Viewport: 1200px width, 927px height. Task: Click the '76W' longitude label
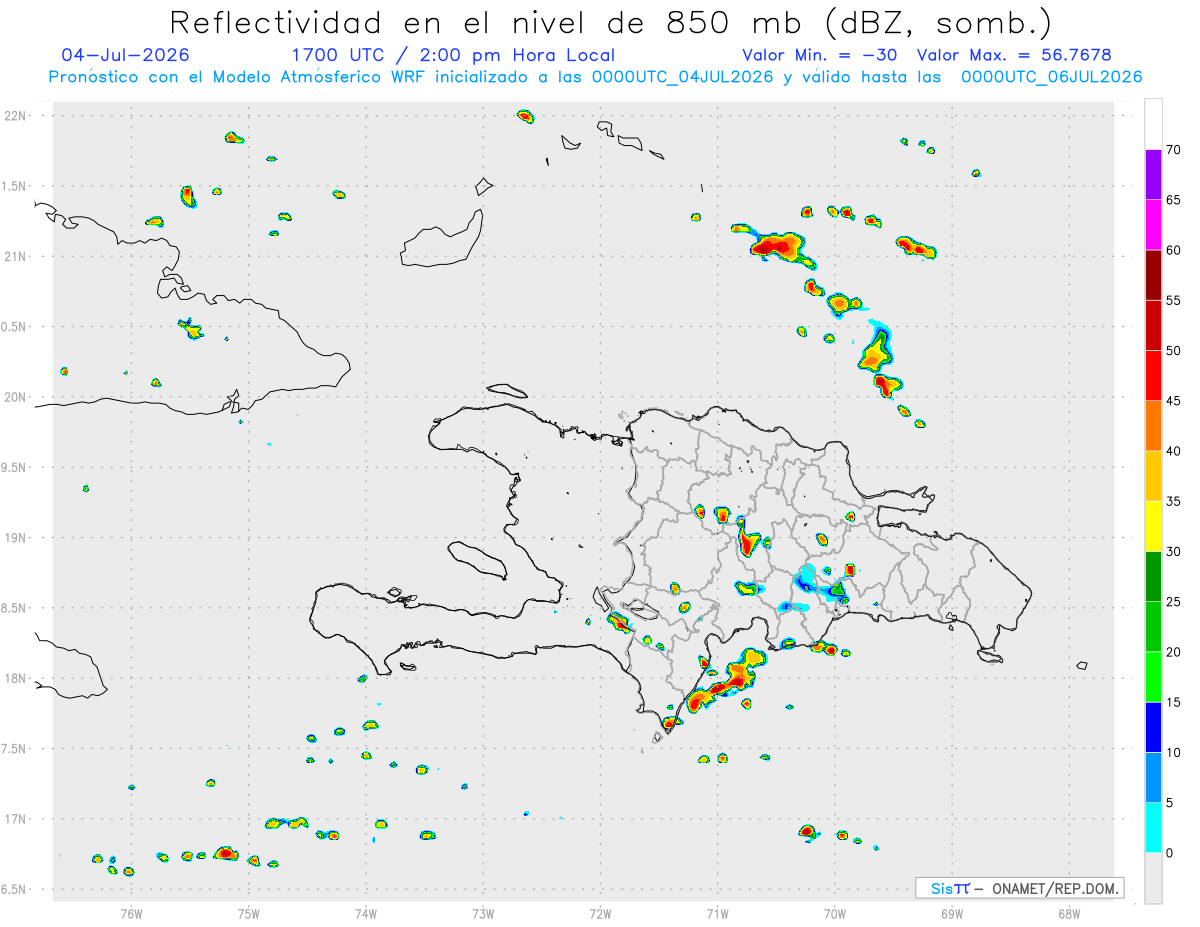(x=131, y=913)
